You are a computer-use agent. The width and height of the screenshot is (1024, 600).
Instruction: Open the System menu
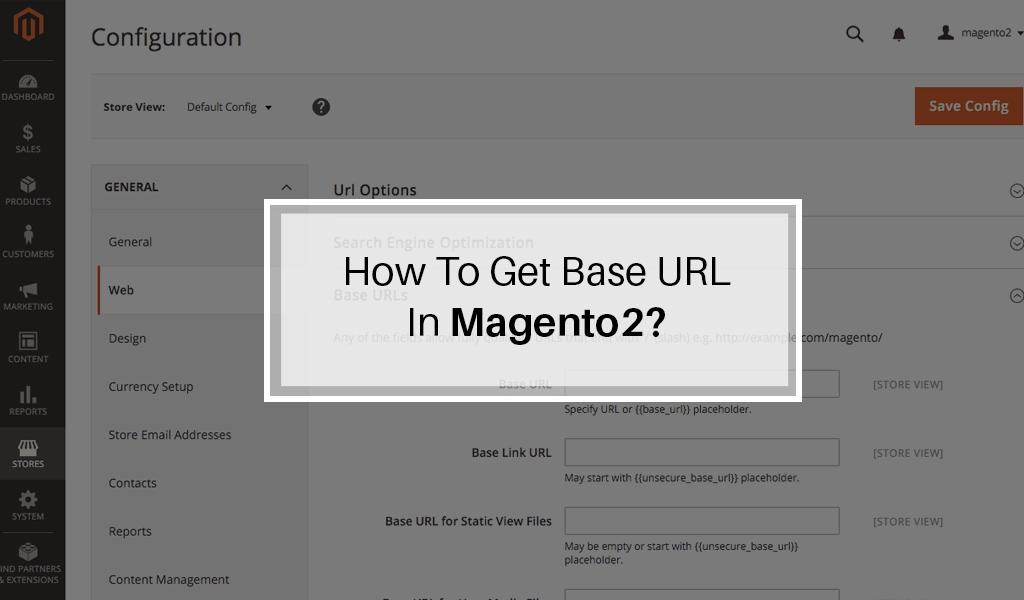[28, 506]
